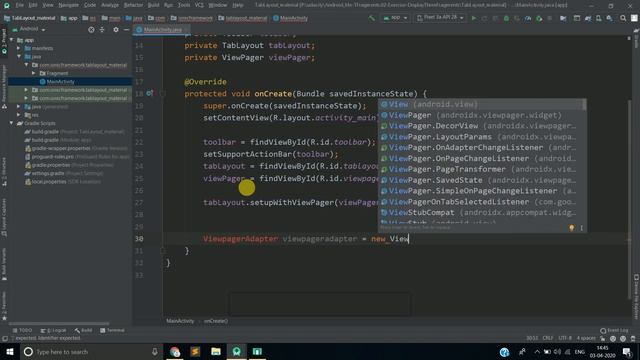The image size is (640, 360).
Task: Click the Make Project hammer icon
Action: click(371, 18)
